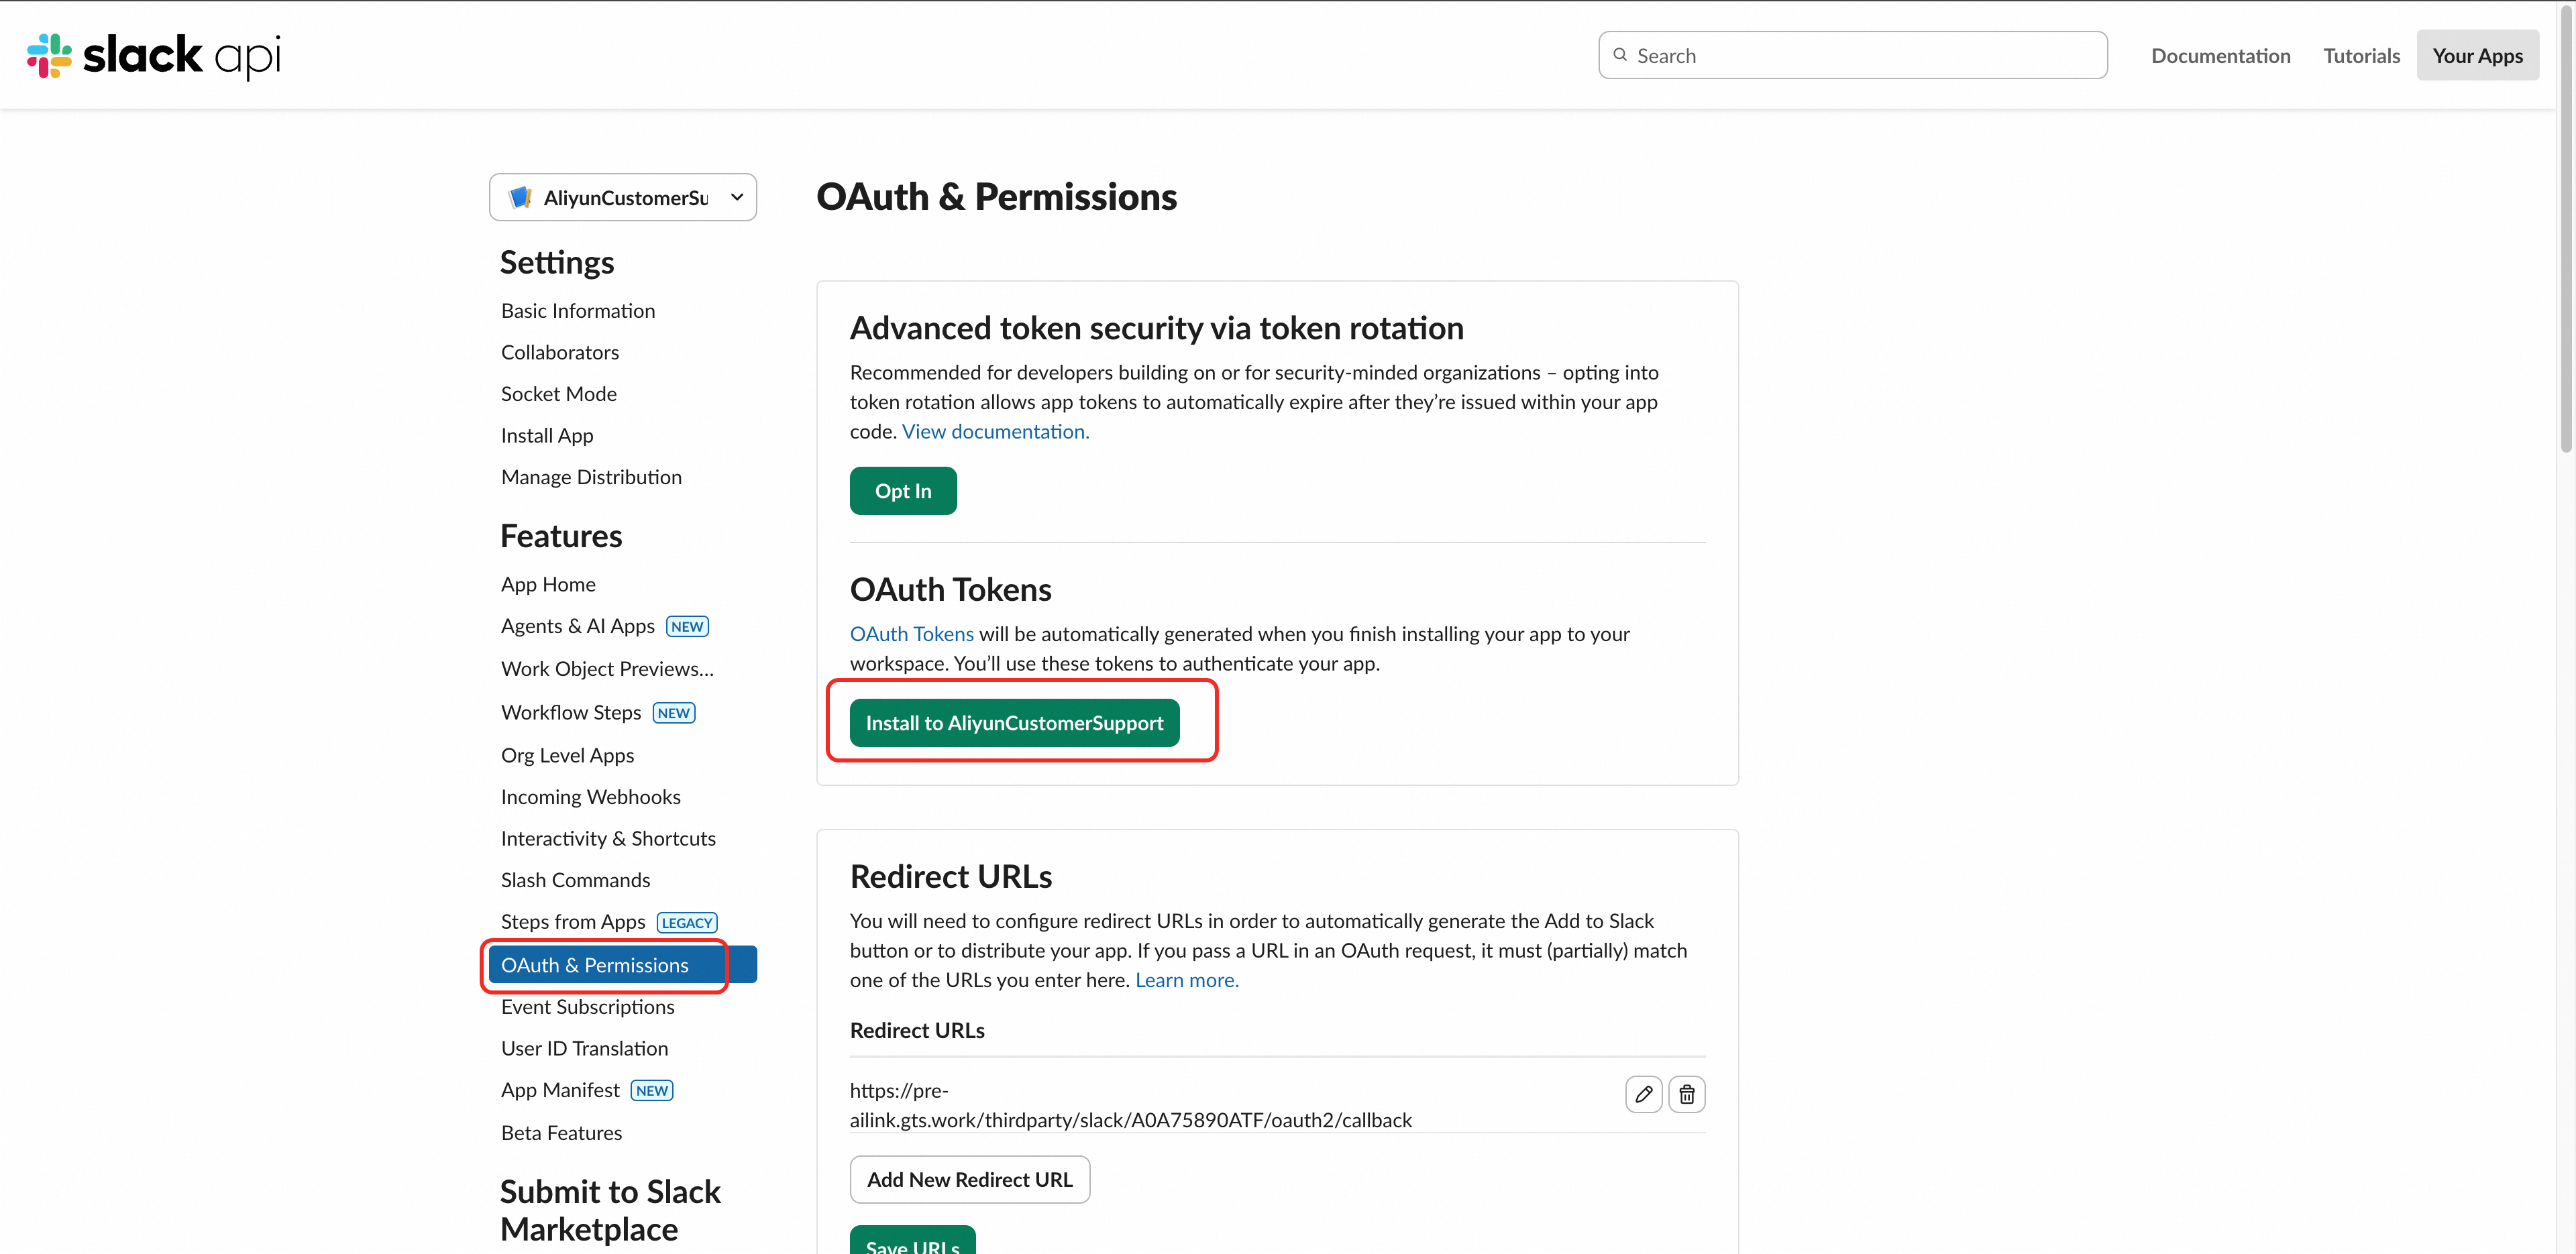2576x1254 pixels.
Task: Open the Learn more link
Action: [x=1187, y=980]
